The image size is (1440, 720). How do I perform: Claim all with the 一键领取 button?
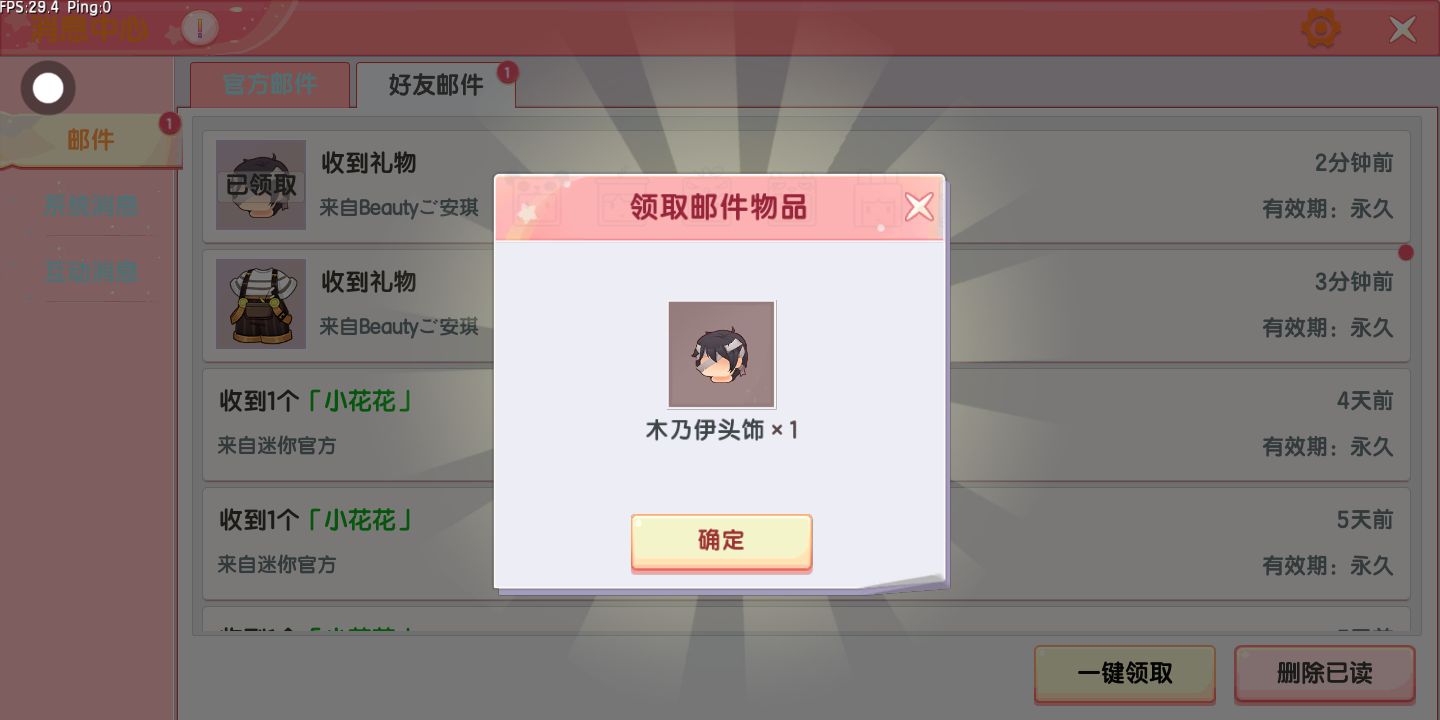[1125, 674]
